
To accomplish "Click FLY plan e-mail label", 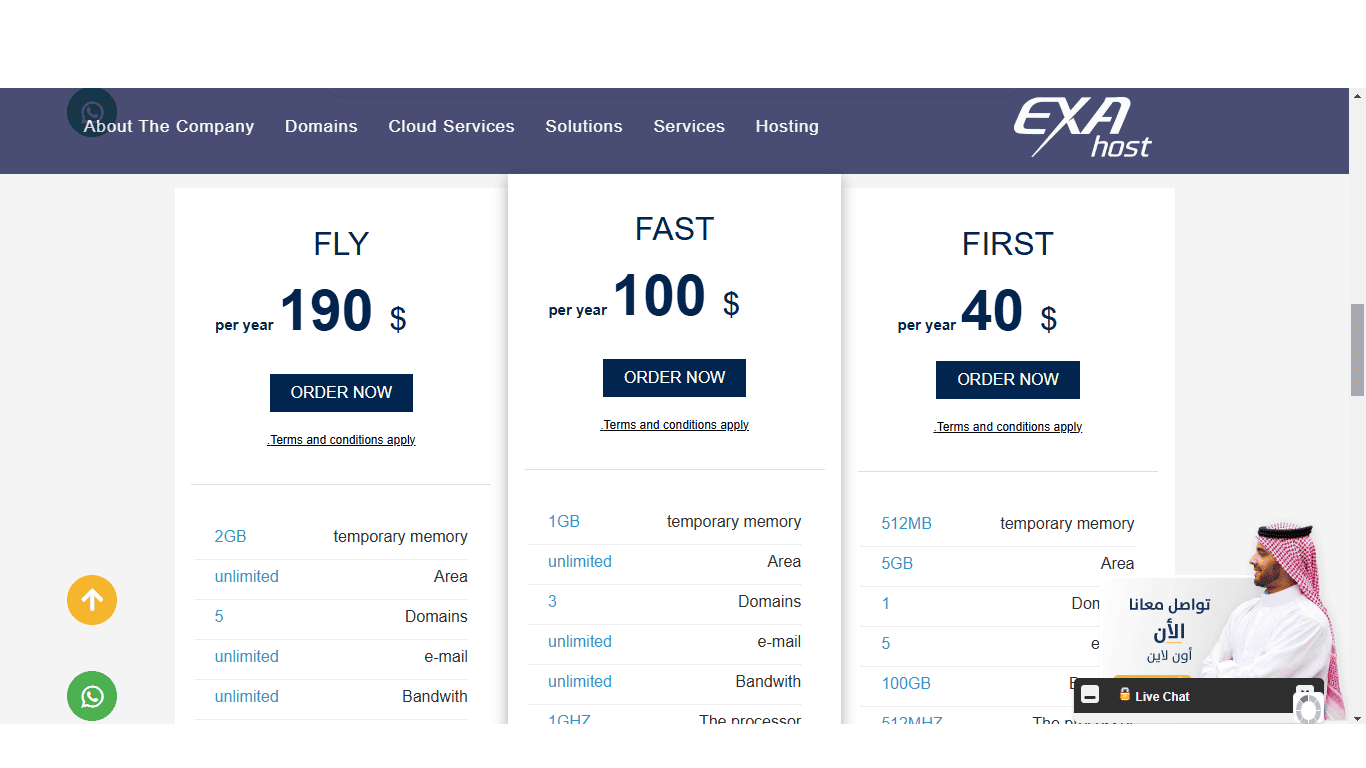I will pos(446,657).
